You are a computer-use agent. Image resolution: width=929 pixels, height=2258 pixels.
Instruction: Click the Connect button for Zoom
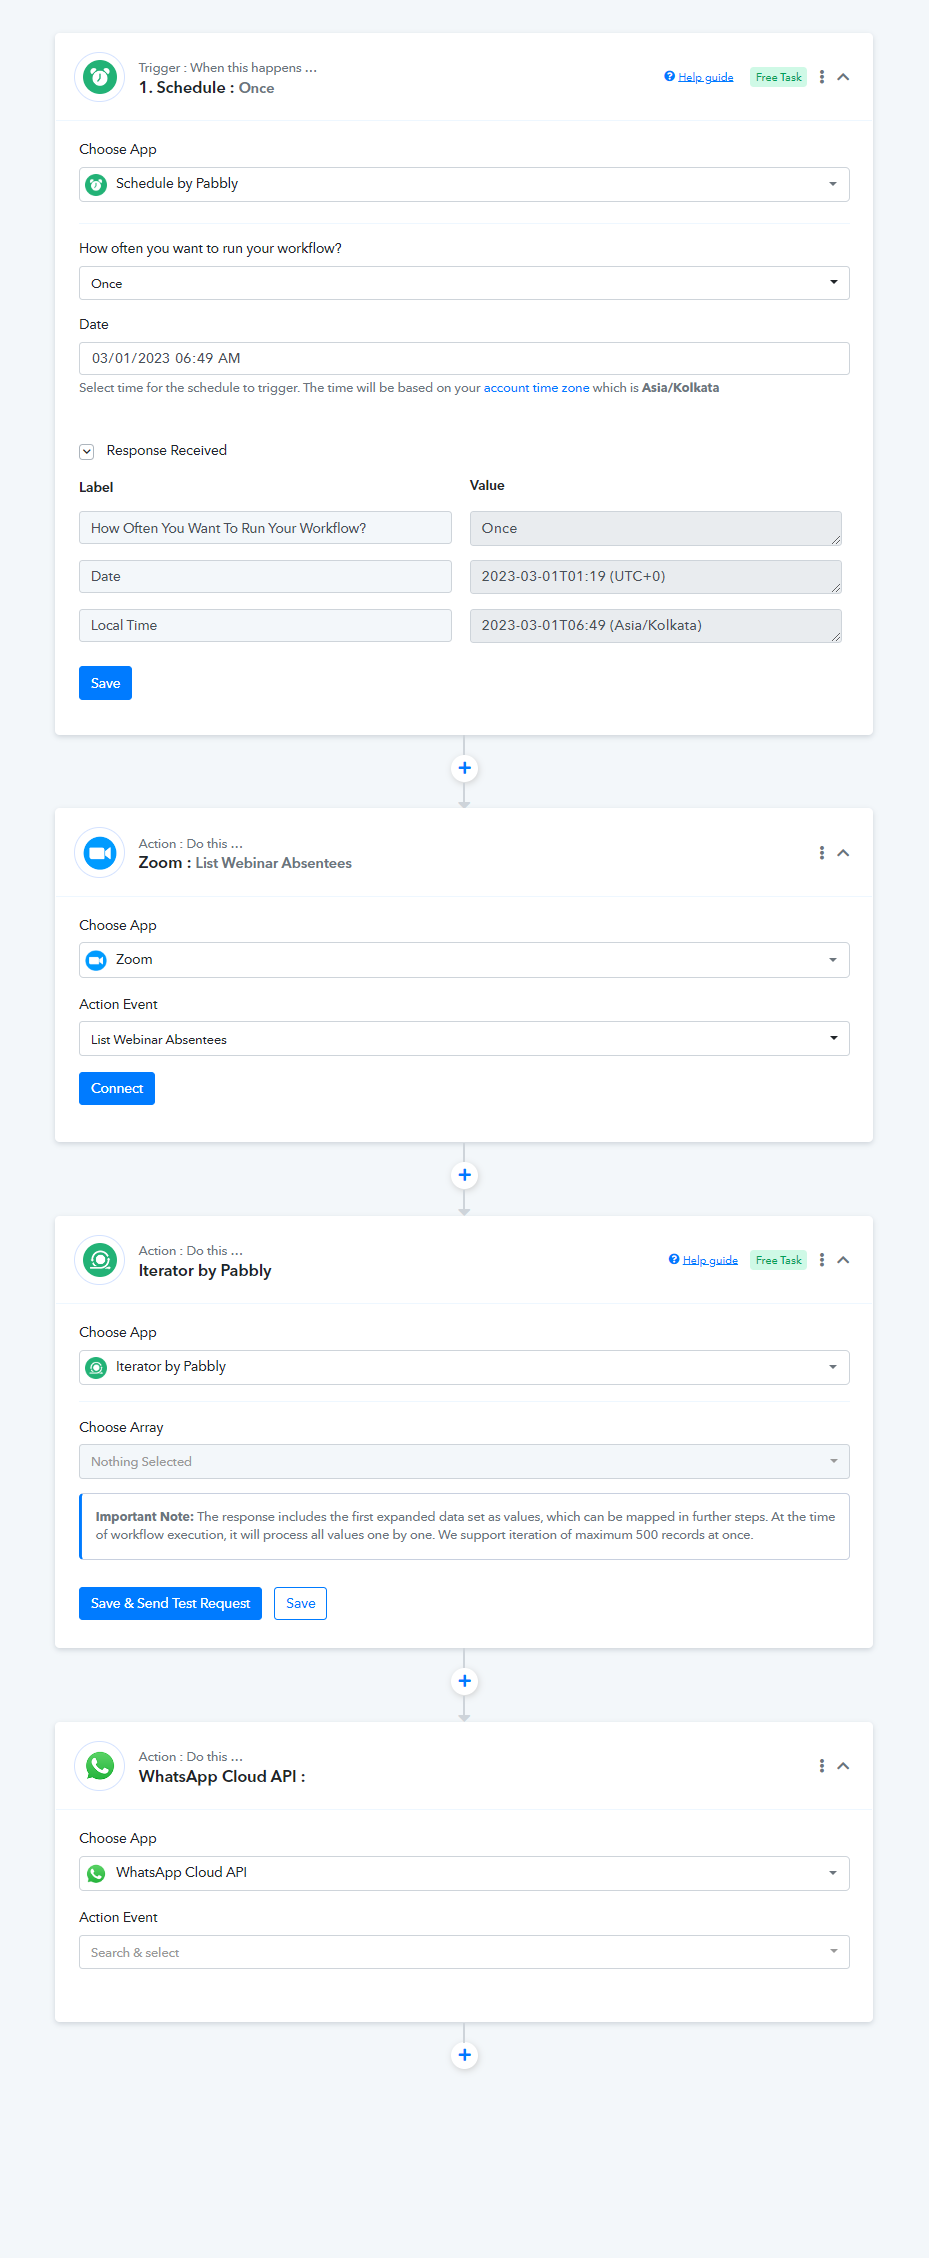pos(117,1088)
